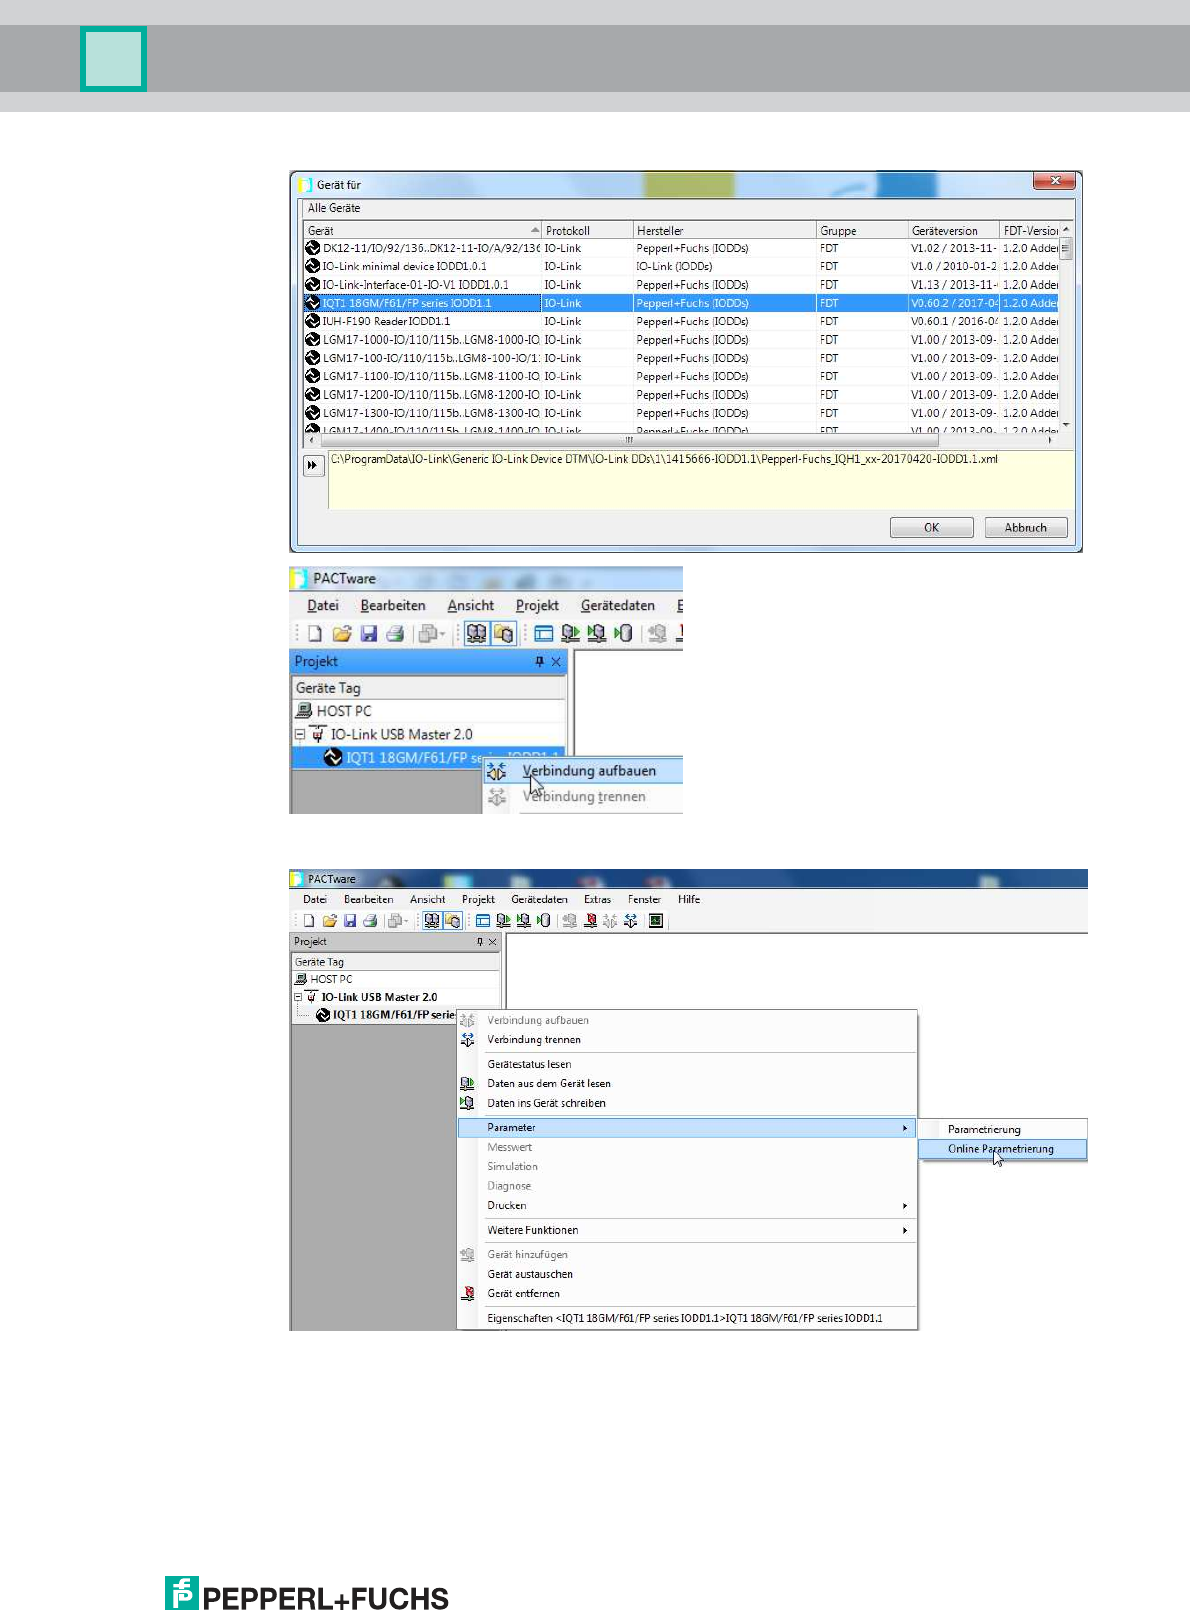Click the Hersteller column header
Viewport: 1190px width, 1610px height.
[x=724, y=231]
